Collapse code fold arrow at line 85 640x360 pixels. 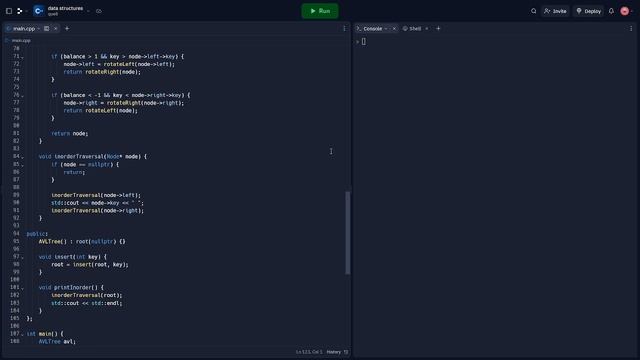click(22, 165)
